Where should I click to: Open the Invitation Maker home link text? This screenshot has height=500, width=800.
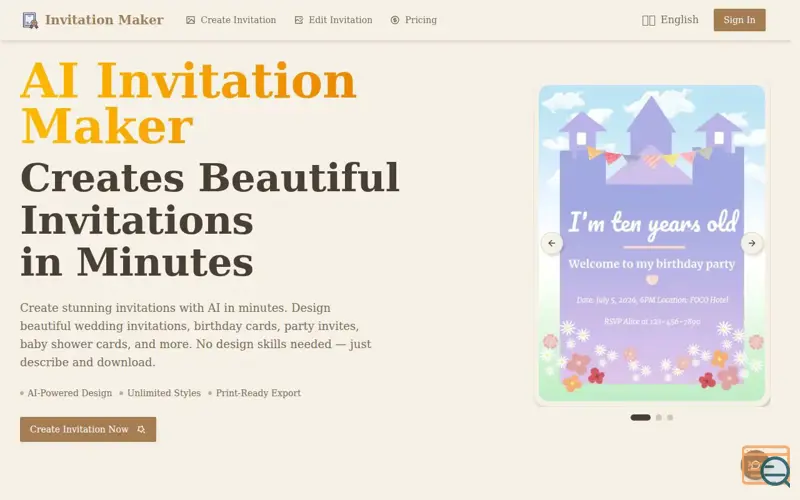pos(104,20)
